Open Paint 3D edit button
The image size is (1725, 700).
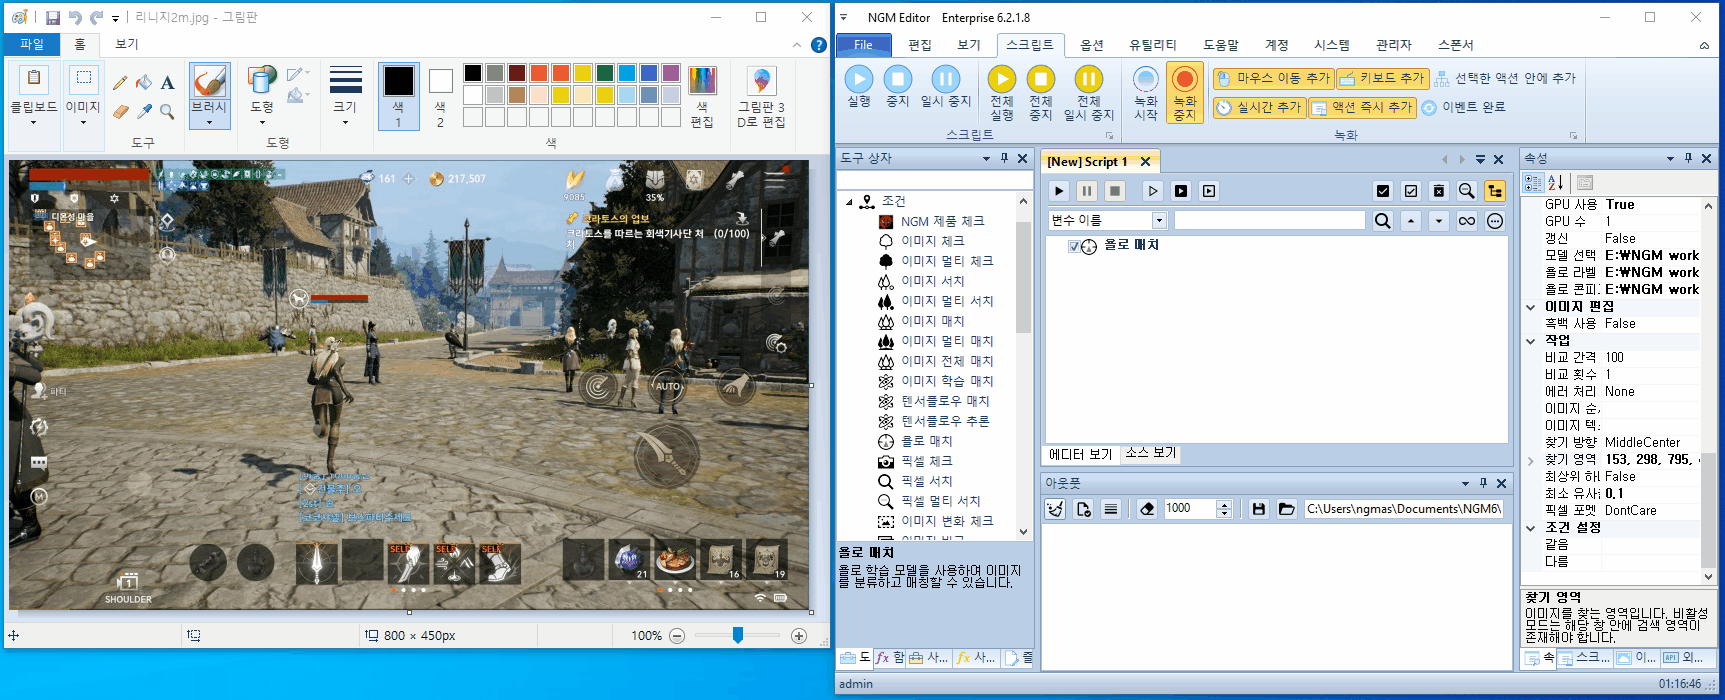[x=761, y=96]
